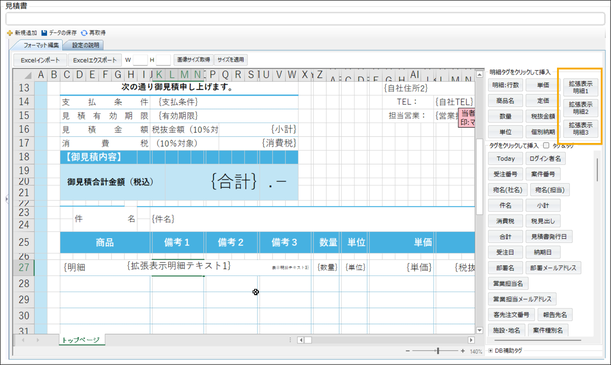This screenshot has width=611, height=365.
Task: Click the Excelインポート button
Action: 41,60
